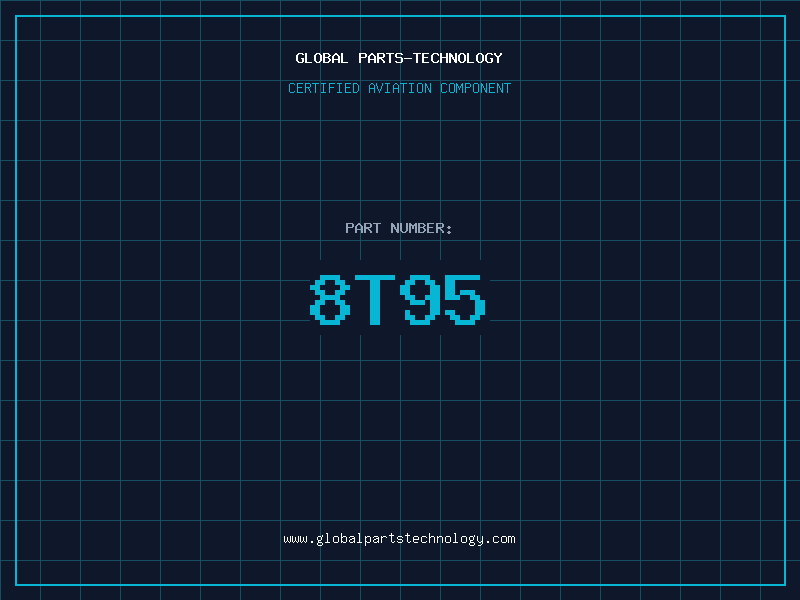This screenshot has height=600, width=800.
Task: Click the digit 8 in the part number
Action: pos(330,300)
